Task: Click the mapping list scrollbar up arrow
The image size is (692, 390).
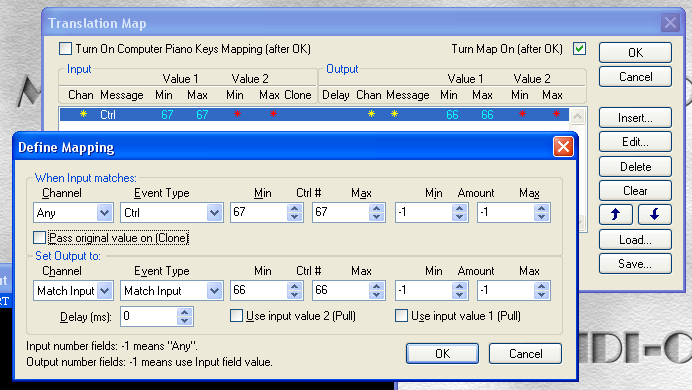Action: point(578,116)
